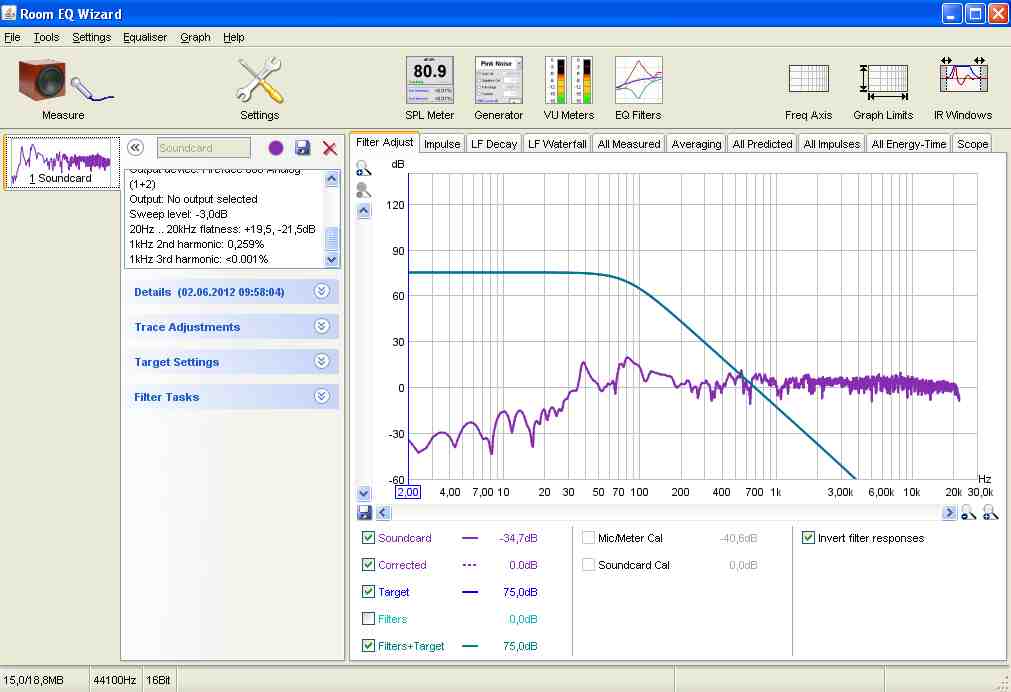Click the Target blue line sample in legend
Viewport: 1011px width, 692px height.
click(470, 592)
